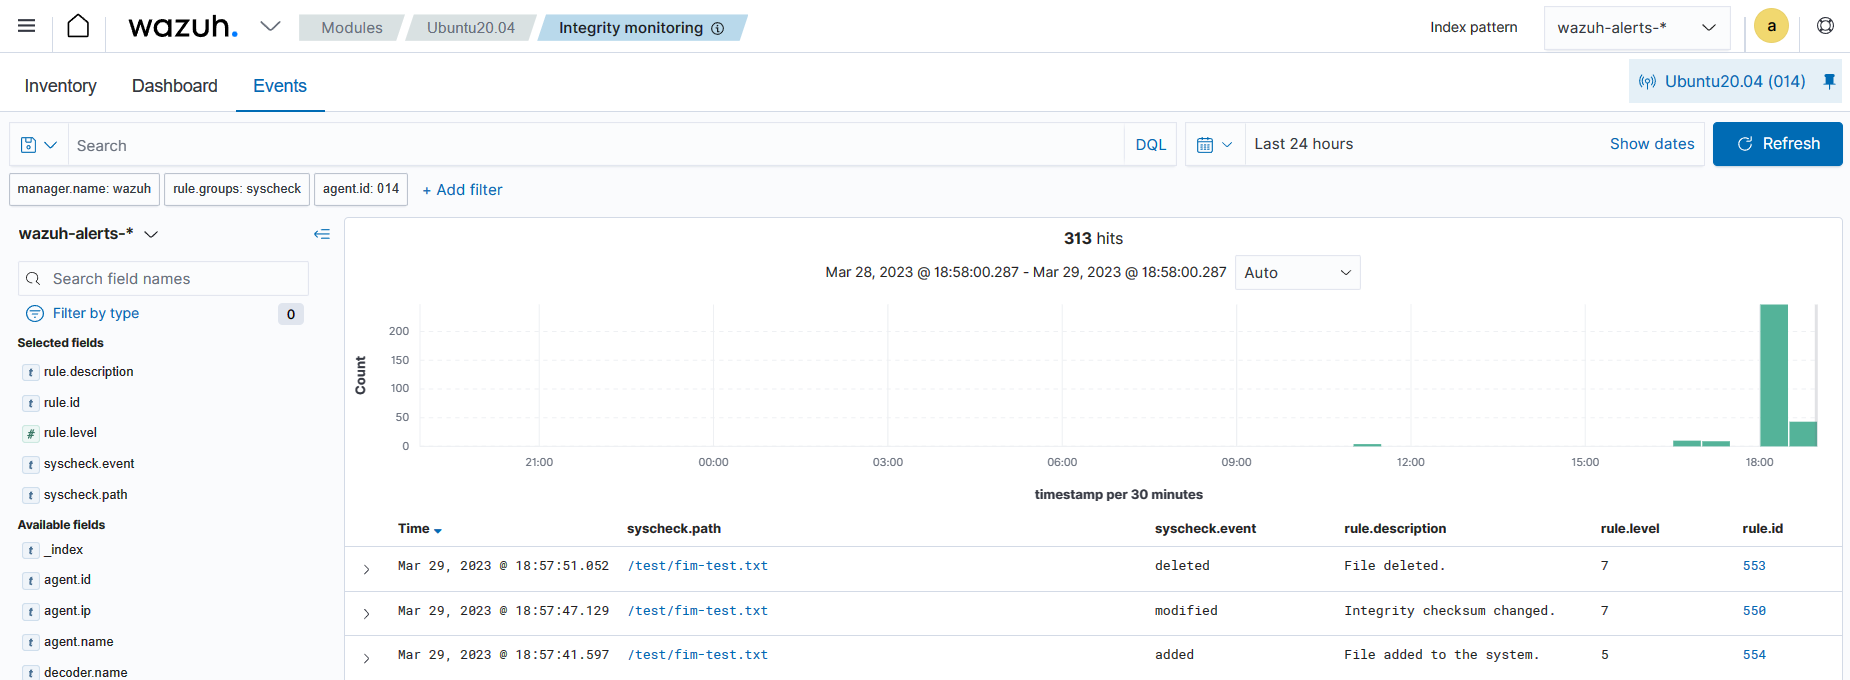Click the Wazuh logo
Viewport: 1850px width, 680px height.
pyautogui.click(x=183, y=26)
